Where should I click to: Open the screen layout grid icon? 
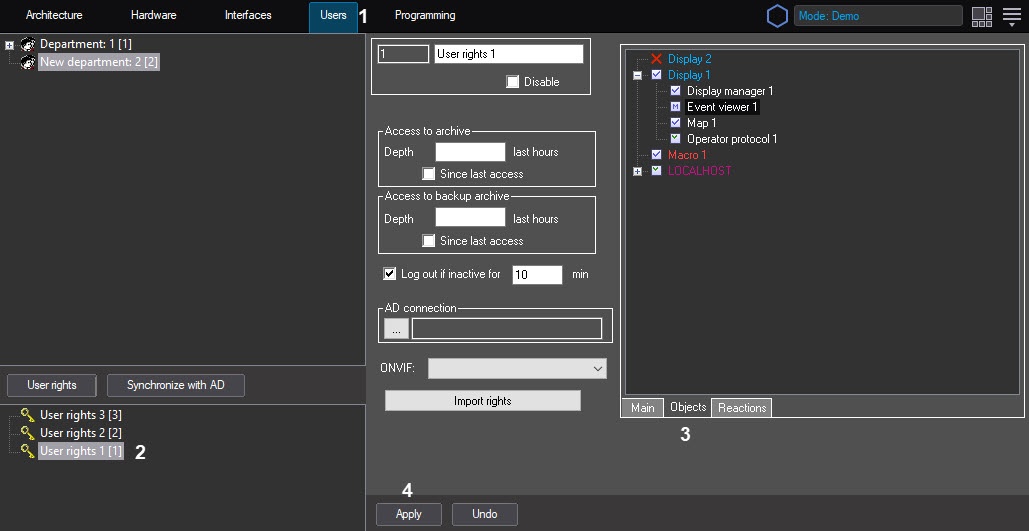[x=982, y=16]
